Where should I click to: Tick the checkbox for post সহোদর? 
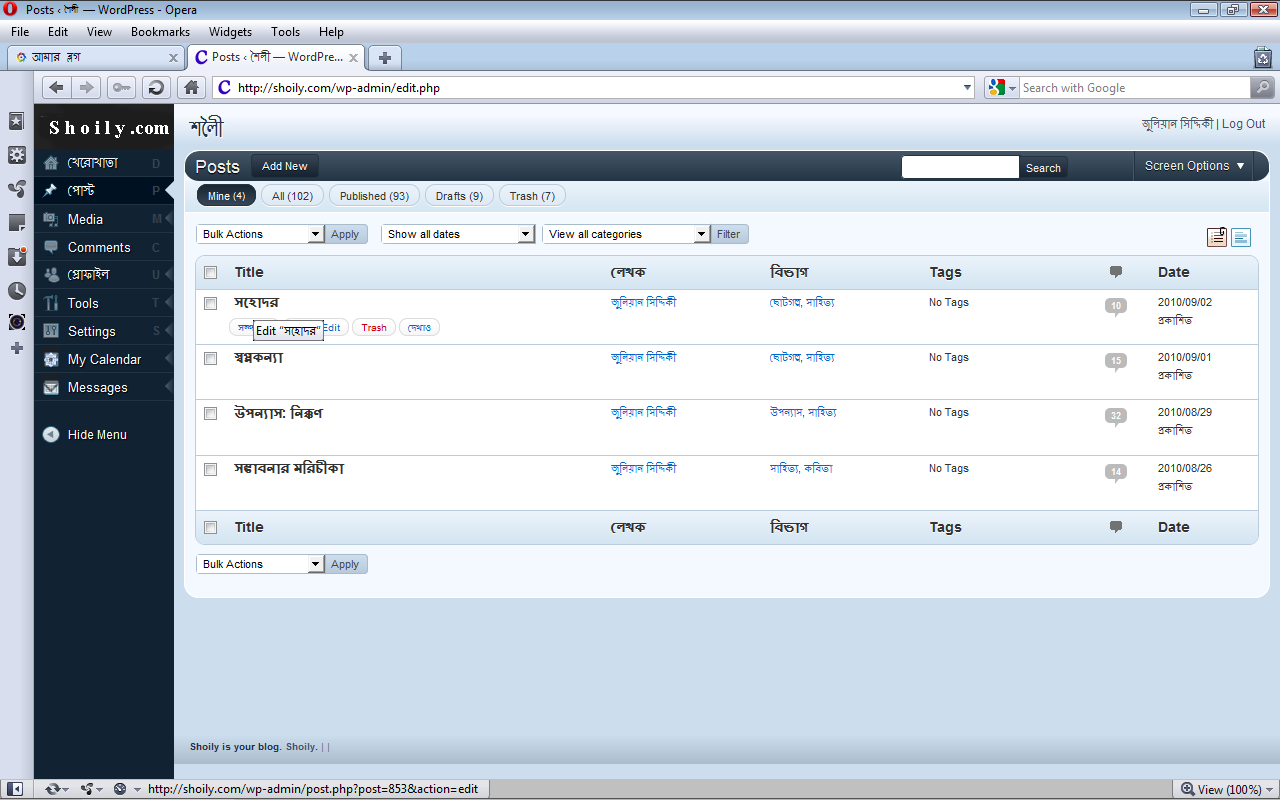pos(211,303)
